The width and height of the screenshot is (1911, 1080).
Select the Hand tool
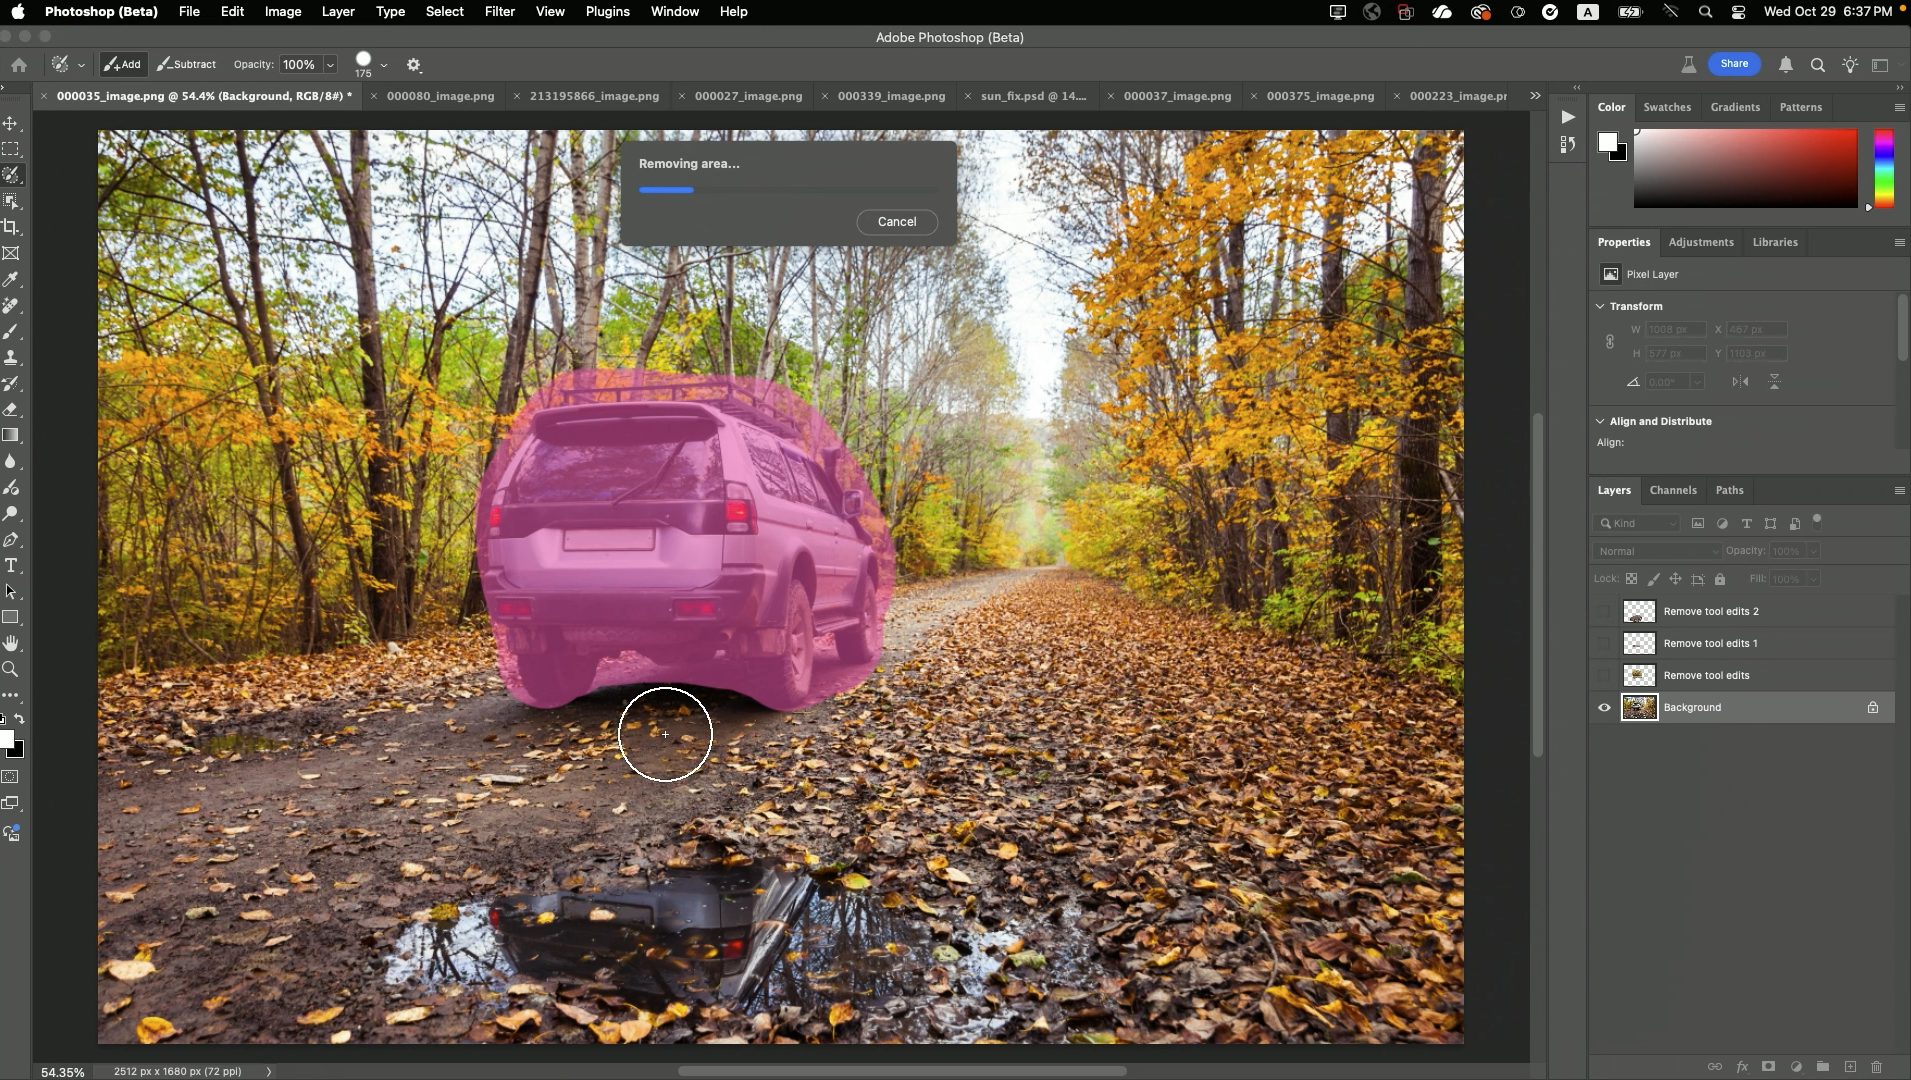click(11, 644)
